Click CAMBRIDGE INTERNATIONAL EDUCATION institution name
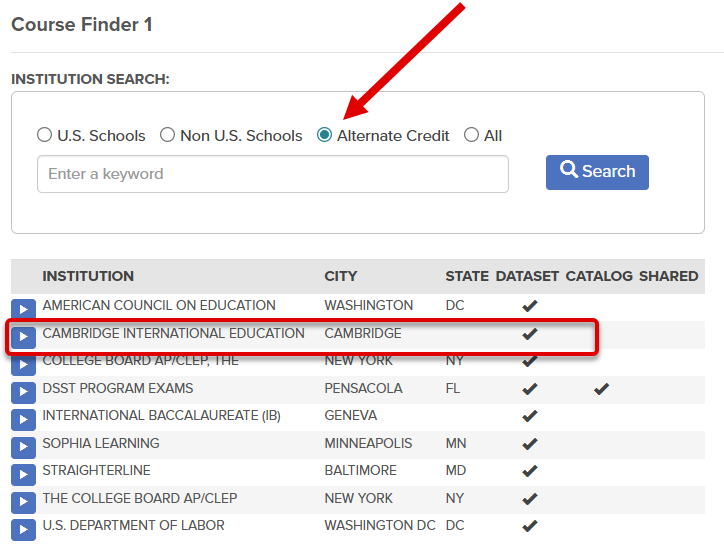This screenshot has width=724, height=550. pyautogui.click(x=174, y=333)
